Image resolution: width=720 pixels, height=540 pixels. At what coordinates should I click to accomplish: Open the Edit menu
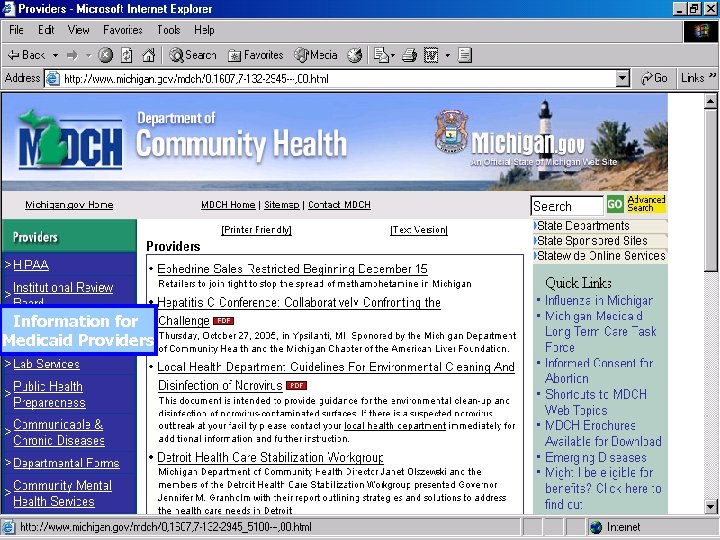(46, 30)
